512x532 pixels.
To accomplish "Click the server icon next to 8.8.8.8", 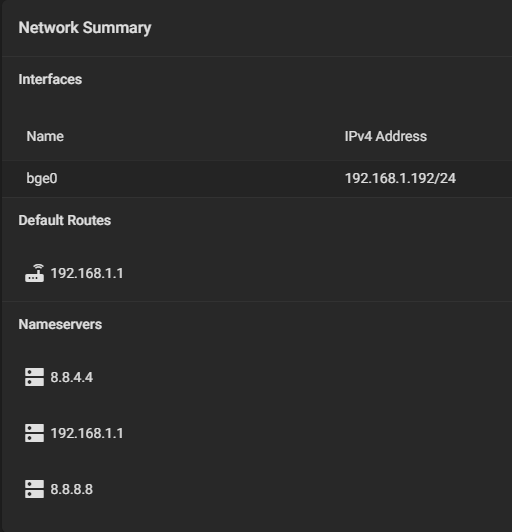I will coord(34,489).
